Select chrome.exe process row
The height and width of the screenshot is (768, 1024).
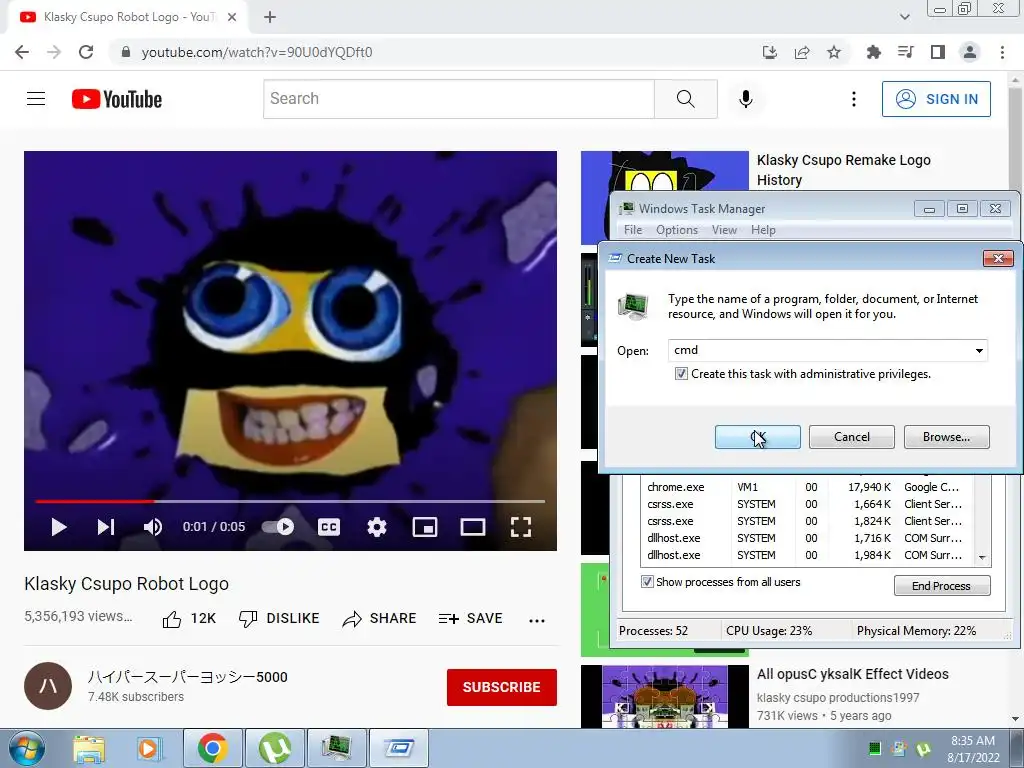point(808,487)
